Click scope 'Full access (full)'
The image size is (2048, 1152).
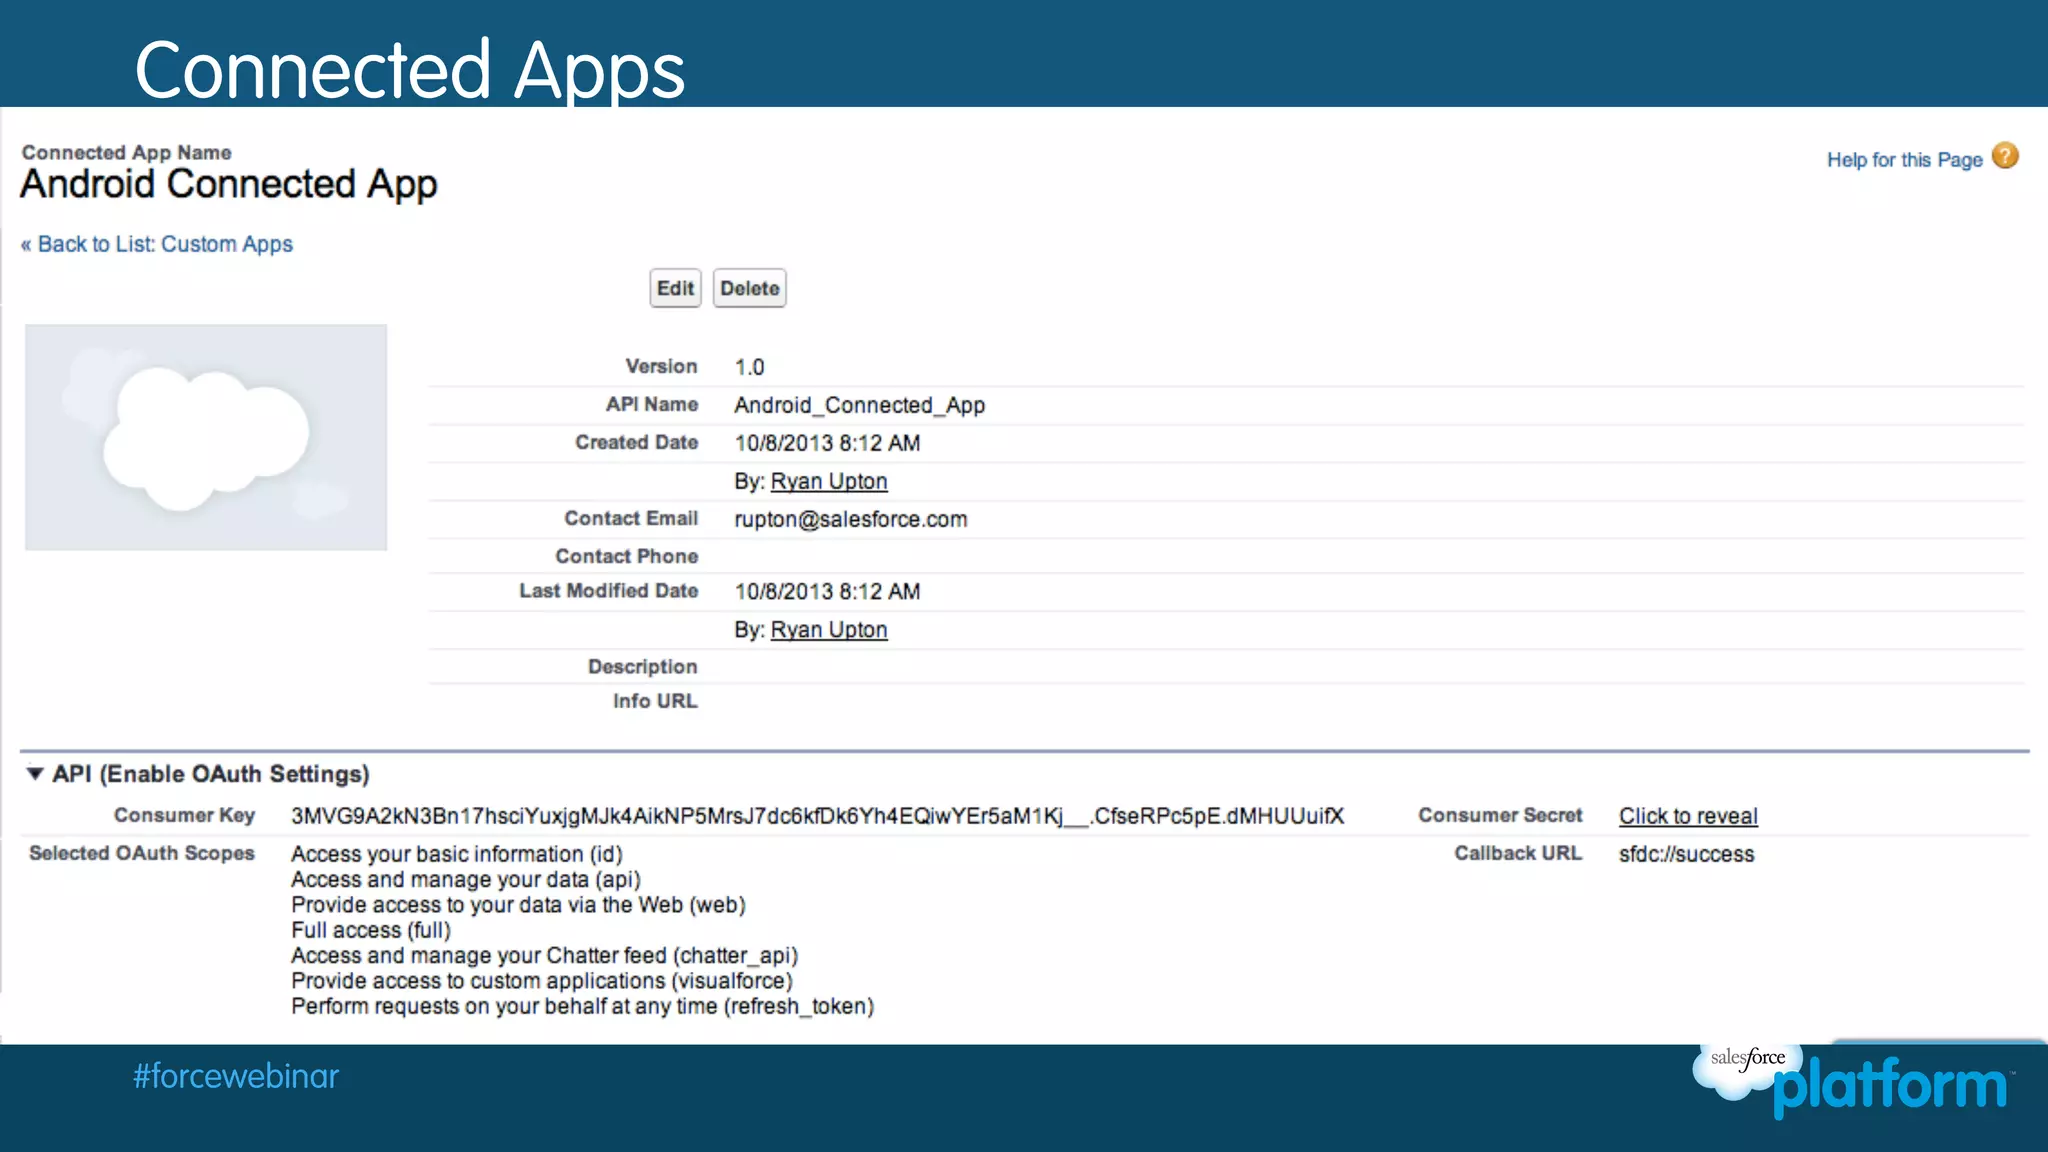pos(371,930)
